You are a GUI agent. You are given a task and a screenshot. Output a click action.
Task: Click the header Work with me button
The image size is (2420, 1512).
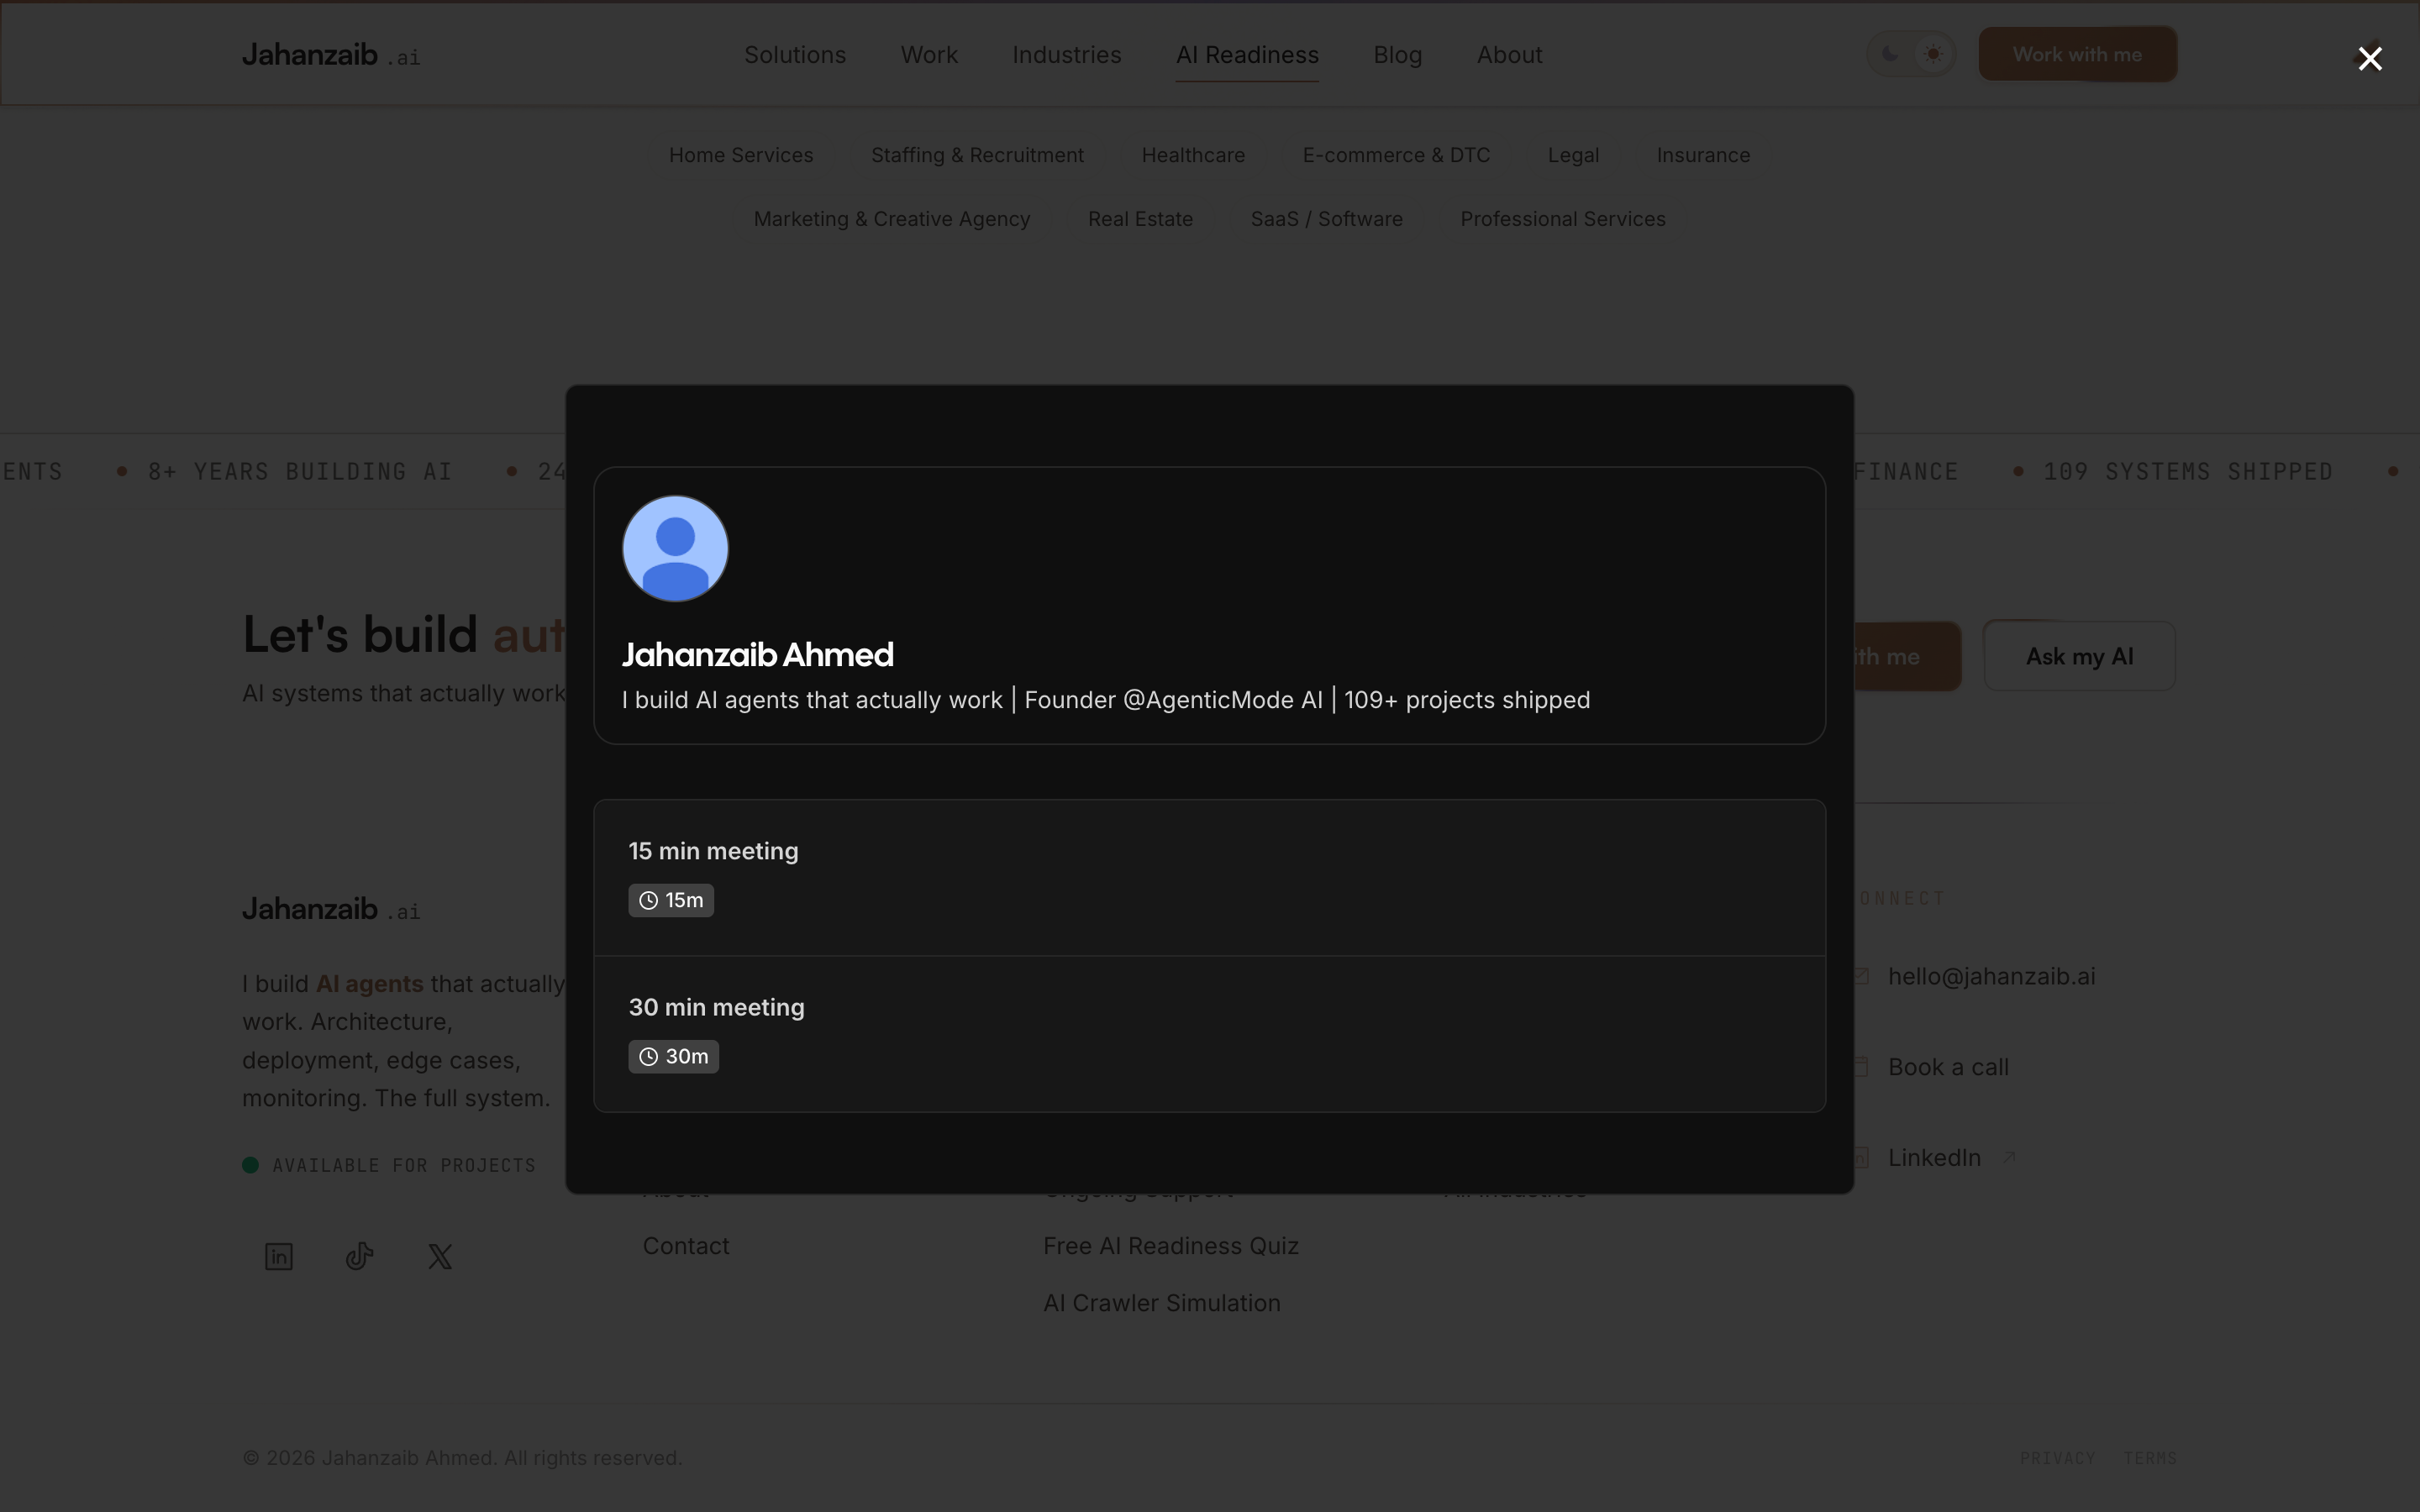click(2077, 54)
